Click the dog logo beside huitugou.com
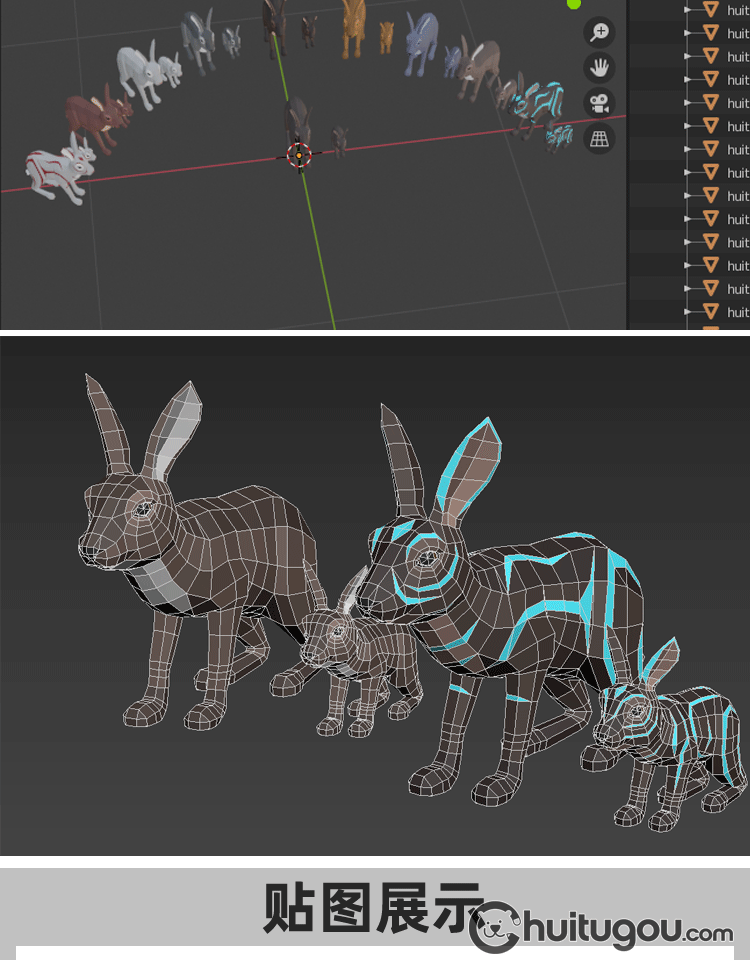This screenshot has width=750, height=960. click(x=493, y=929)
